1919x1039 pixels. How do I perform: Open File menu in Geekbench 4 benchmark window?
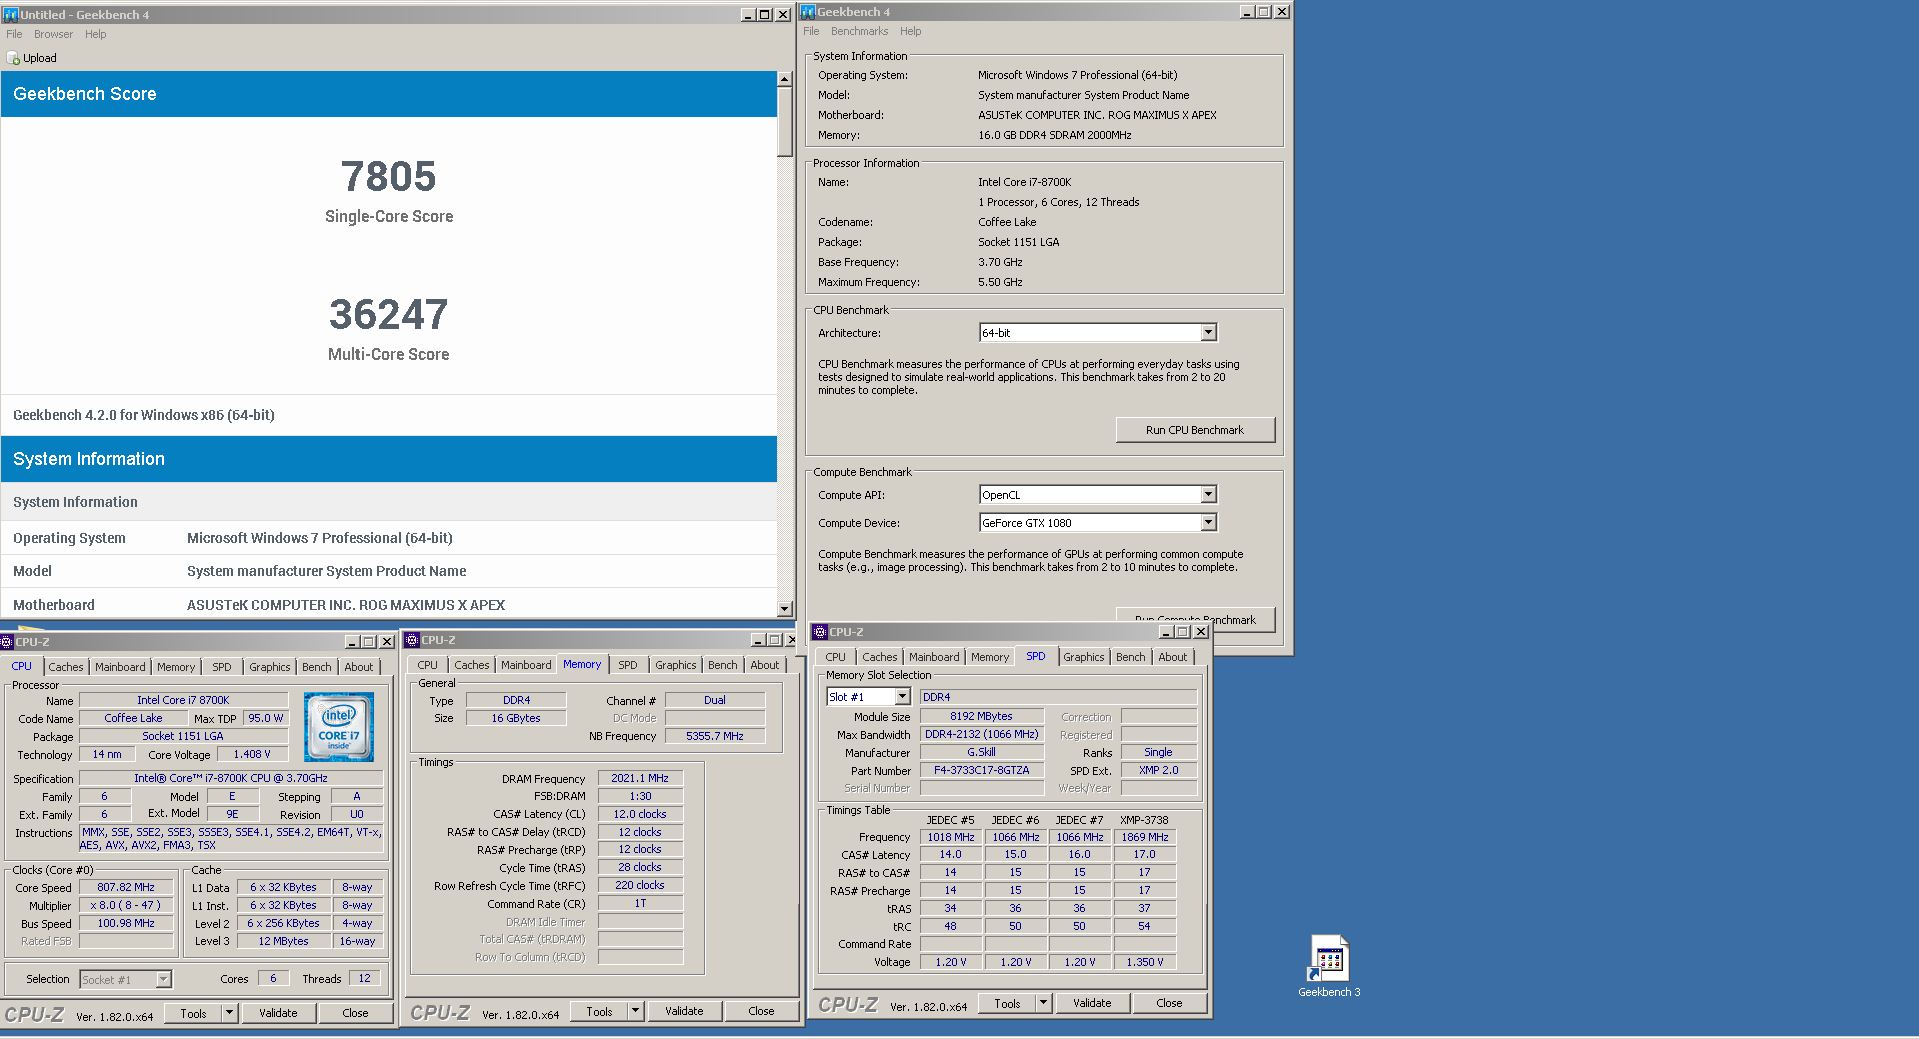point(811,31)
